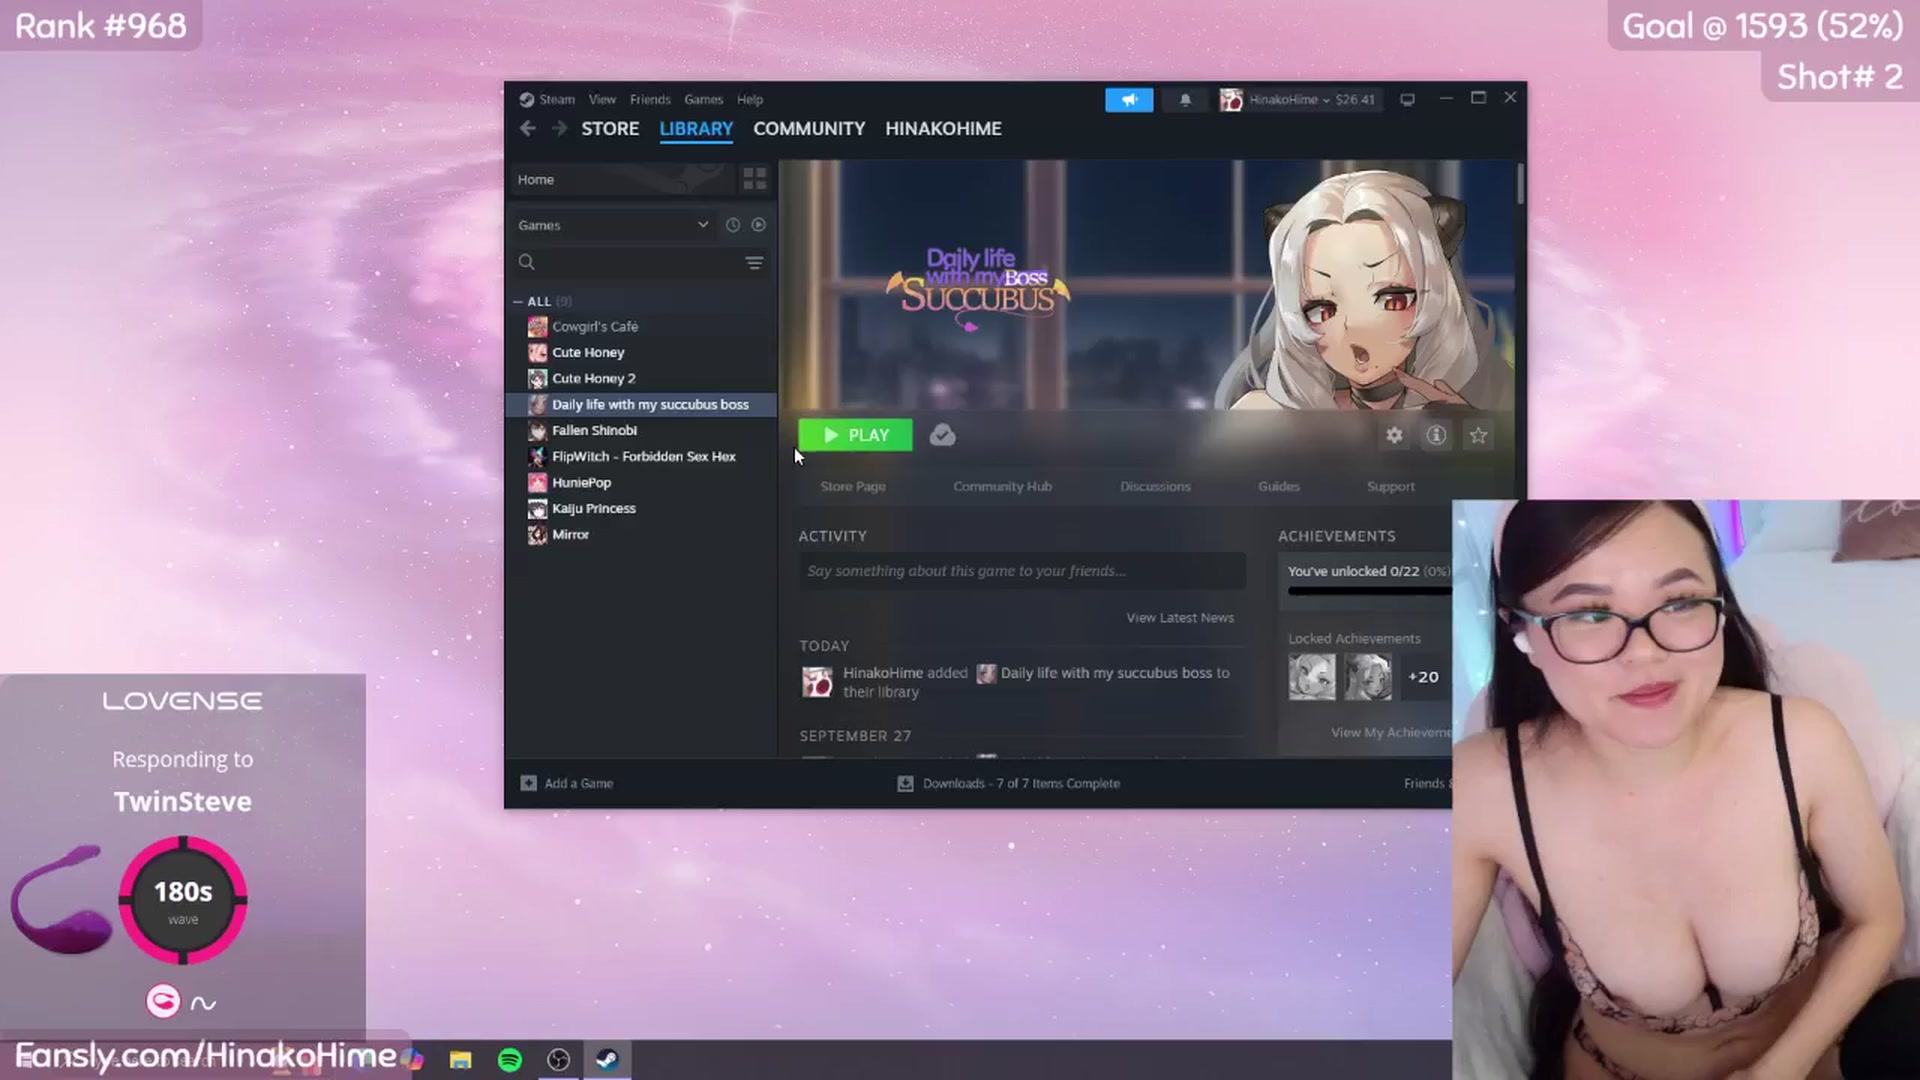Open game settings gear icon

(1394, 435)
